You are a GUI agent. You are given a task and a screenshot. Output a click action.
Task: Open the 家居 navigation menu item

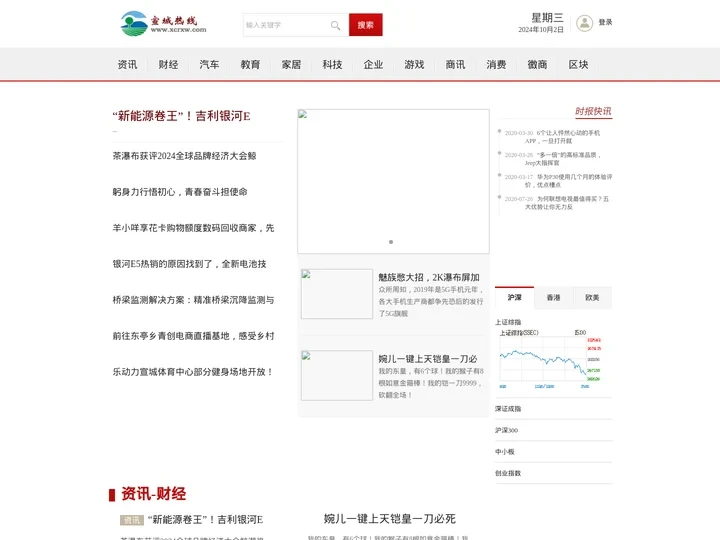(x=291, y=65)
